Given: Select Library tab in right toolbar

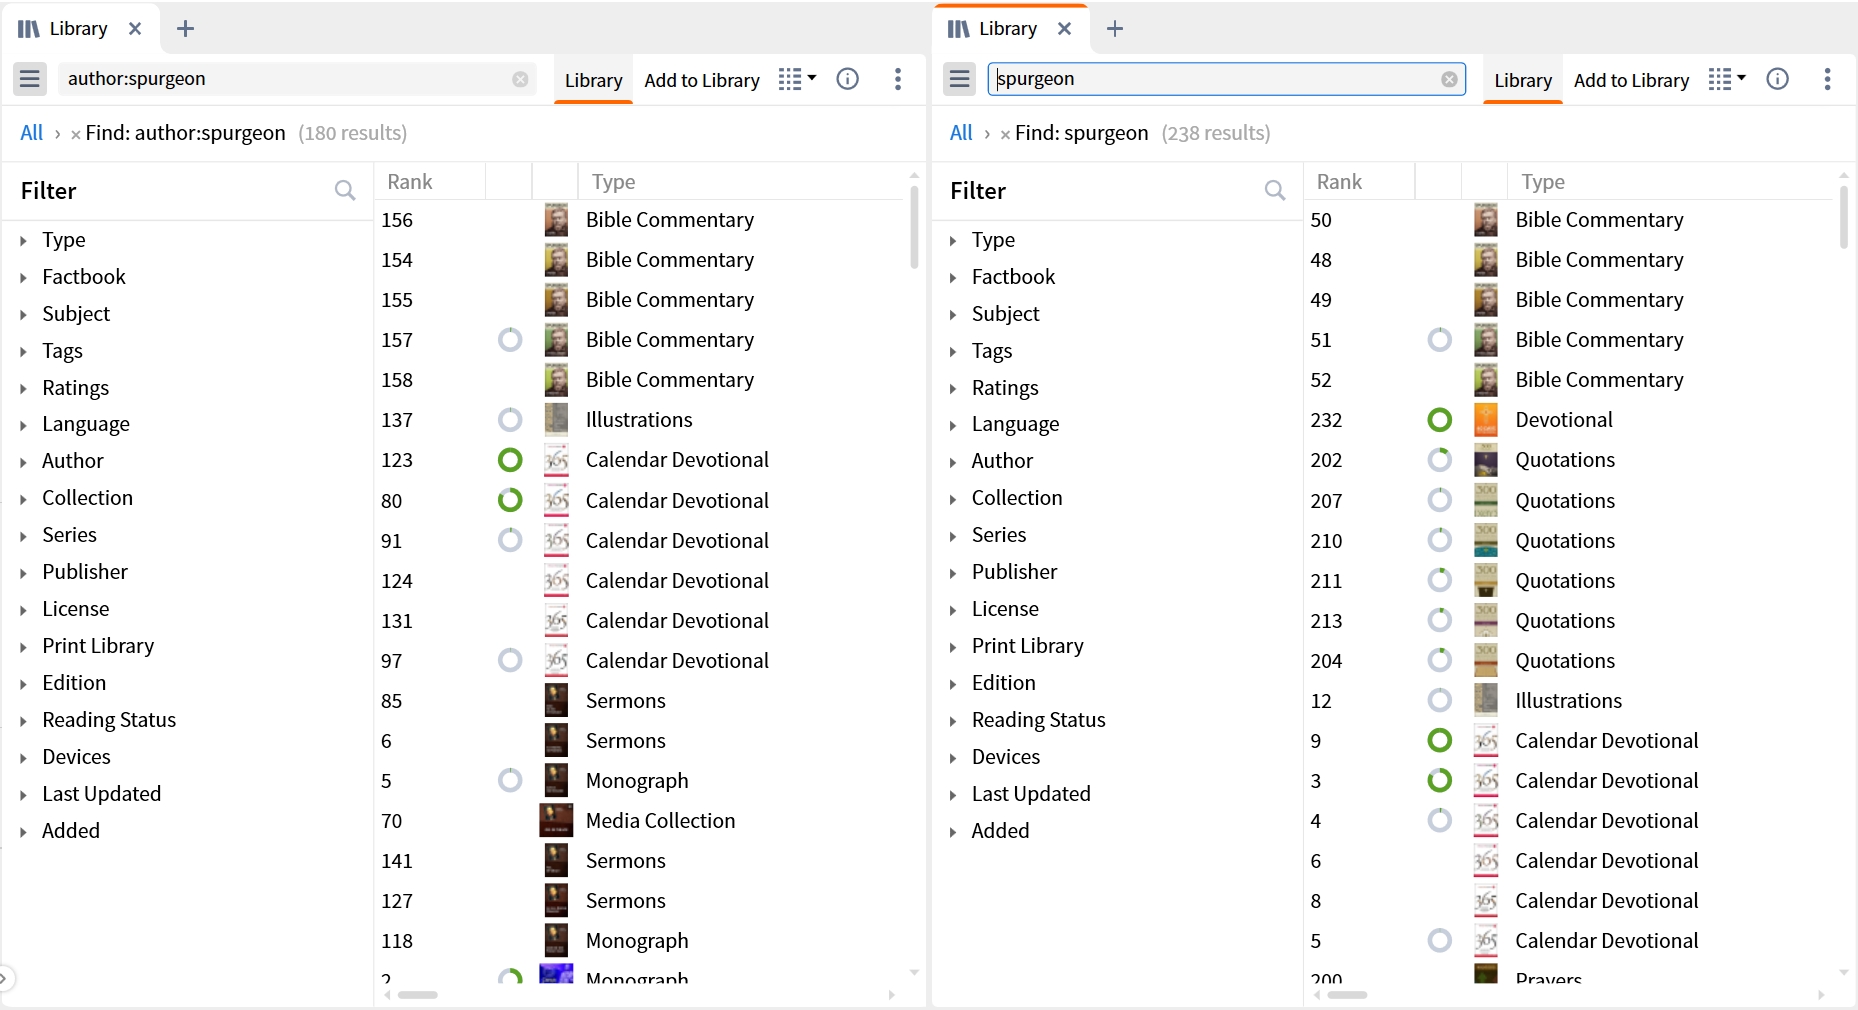Looking at the screenshot, I should (x=1523, y=80).
